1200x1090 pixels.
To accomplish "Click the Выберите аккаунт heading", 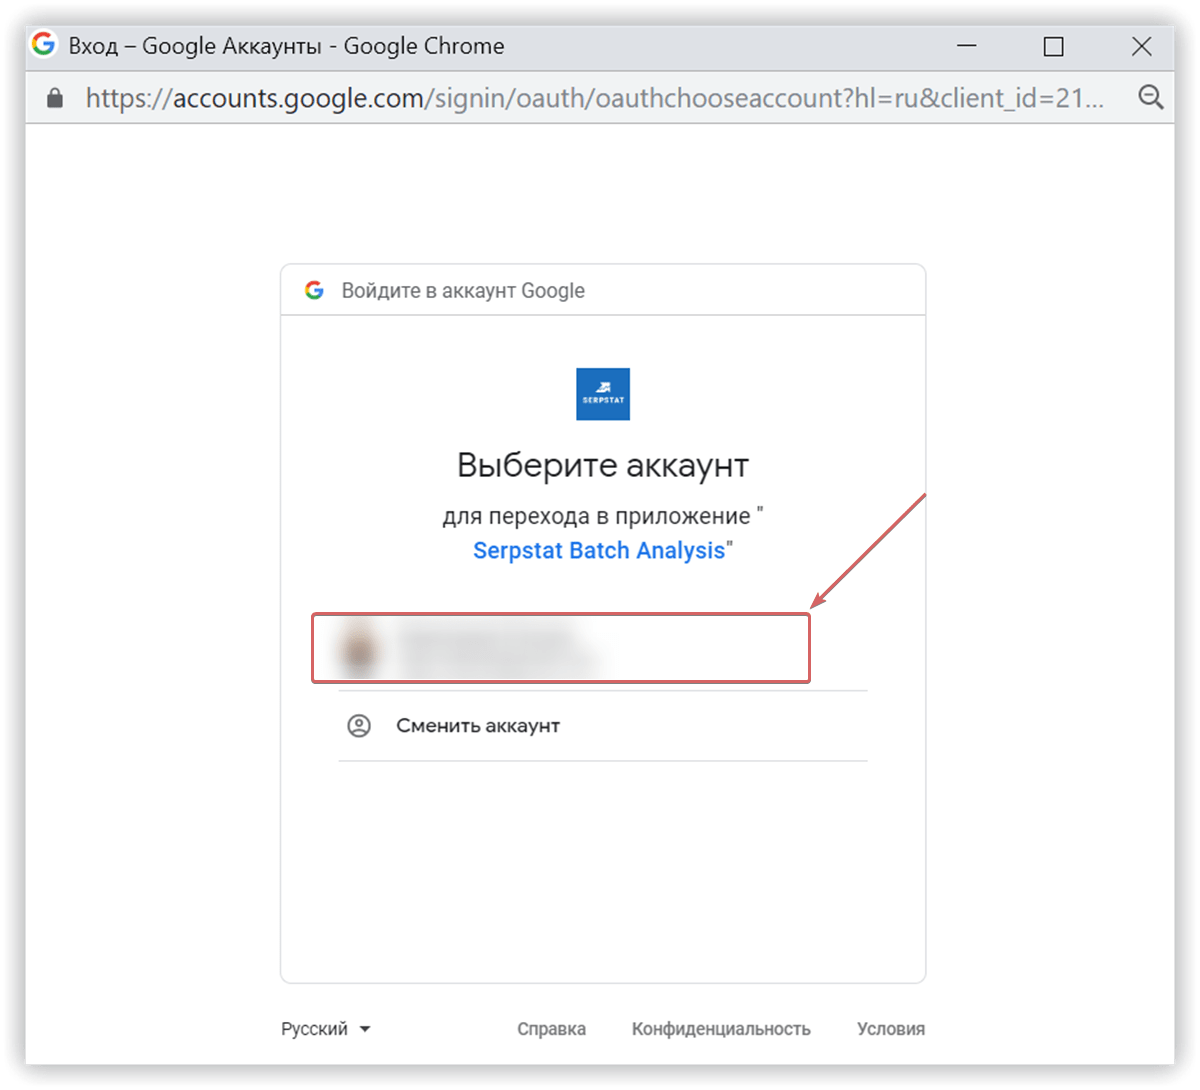I will click(x=603, y=466).
